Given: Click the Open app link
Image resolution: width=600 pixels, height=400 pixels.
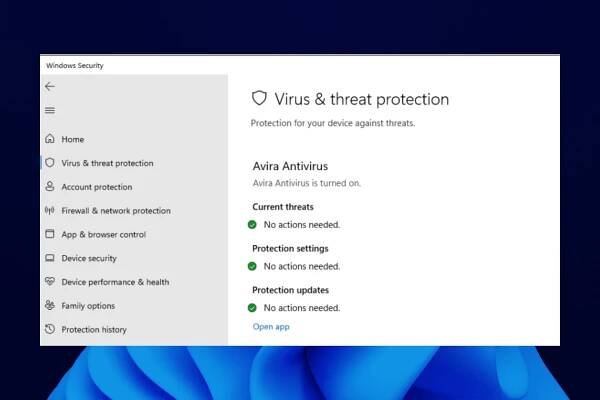Looking at the screenshot, I should point(271,326).
